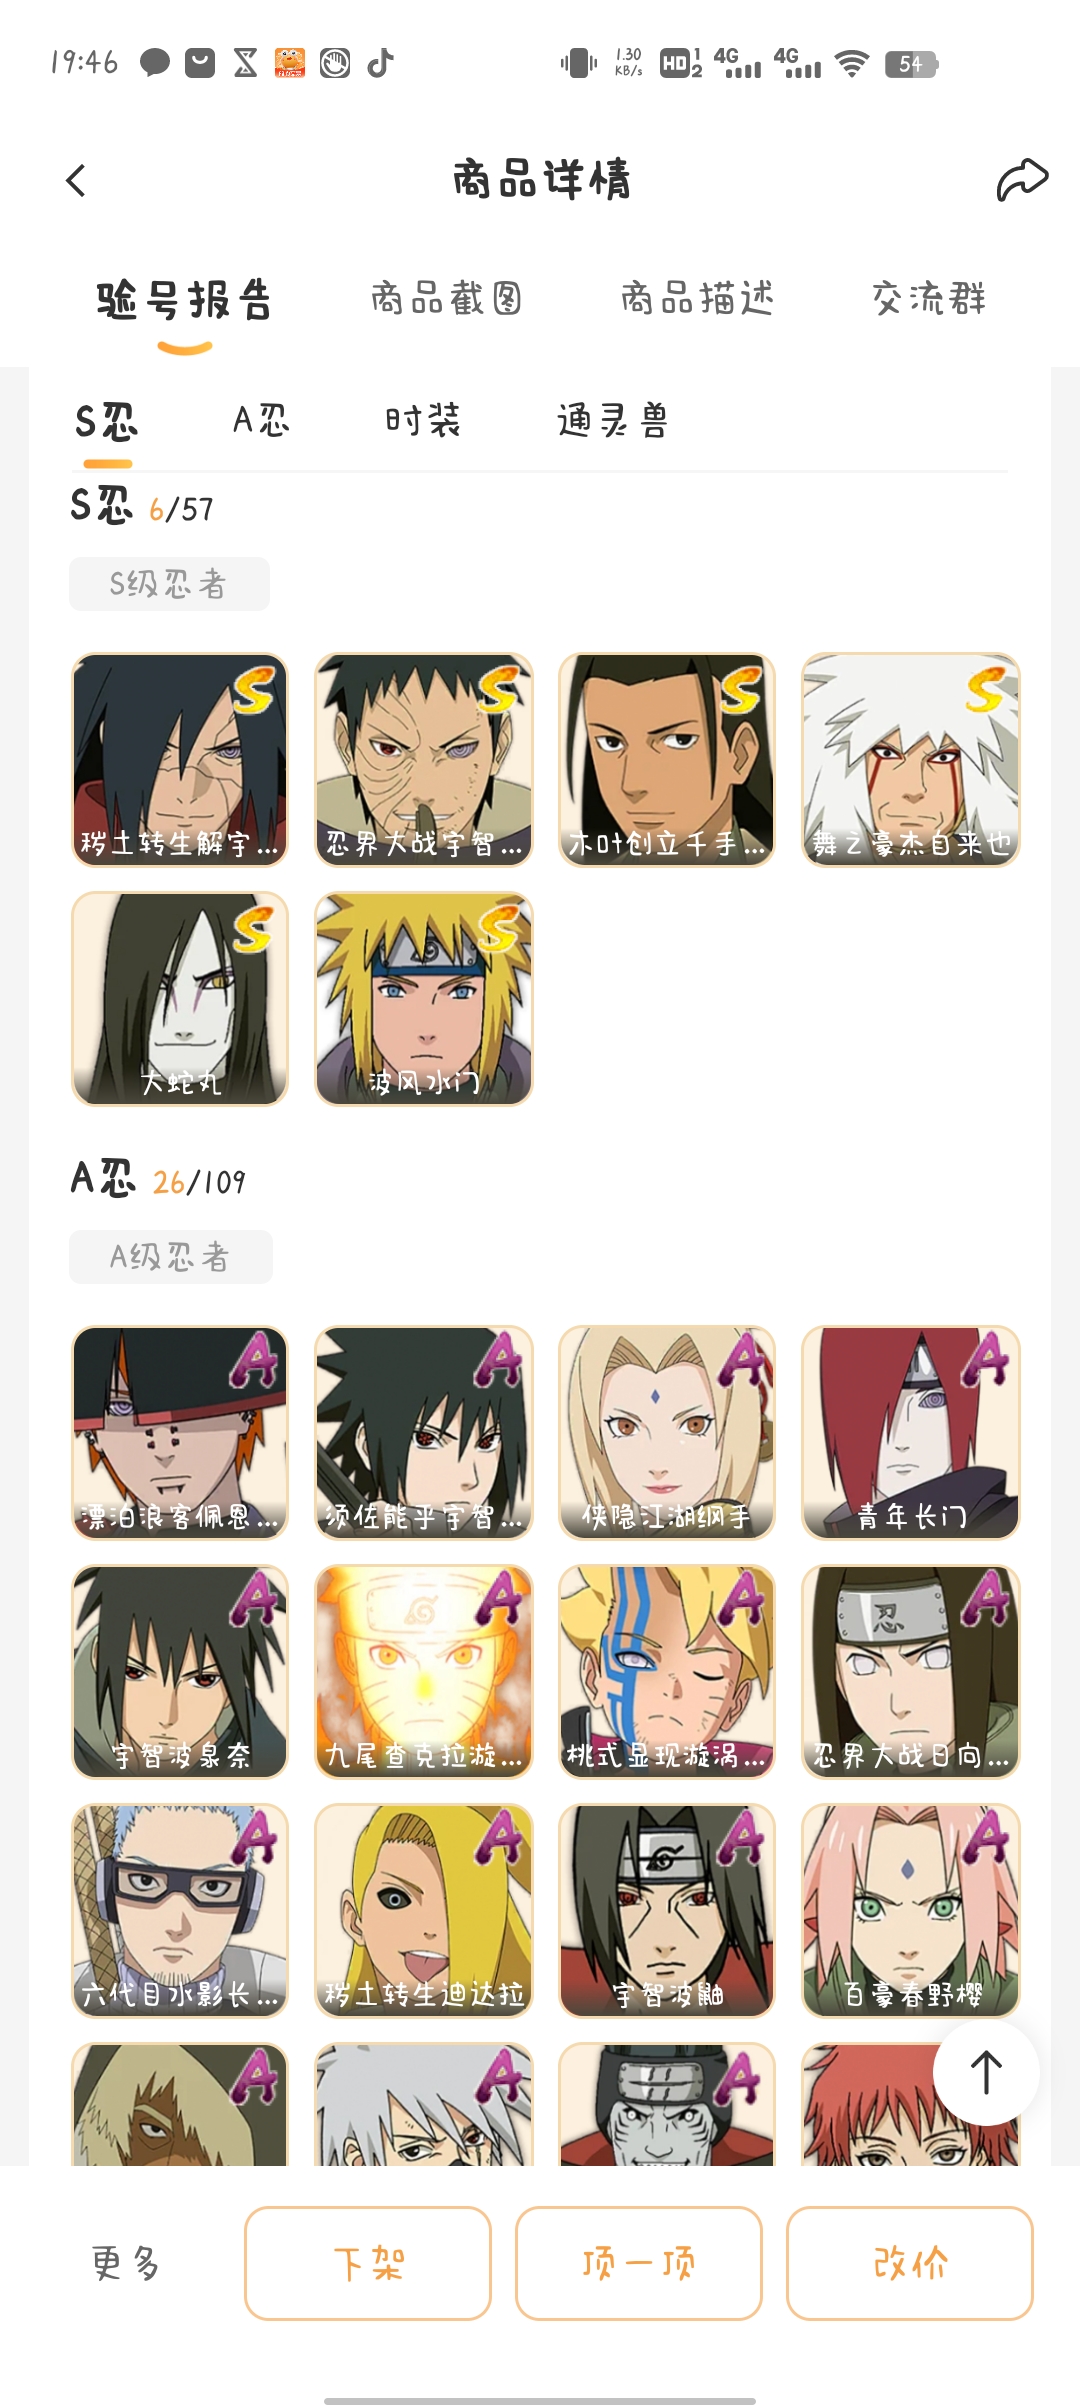
Task: Select the 大蛇丸 ninja avatar
Action: pyautogui.click(x=180, y=999)
